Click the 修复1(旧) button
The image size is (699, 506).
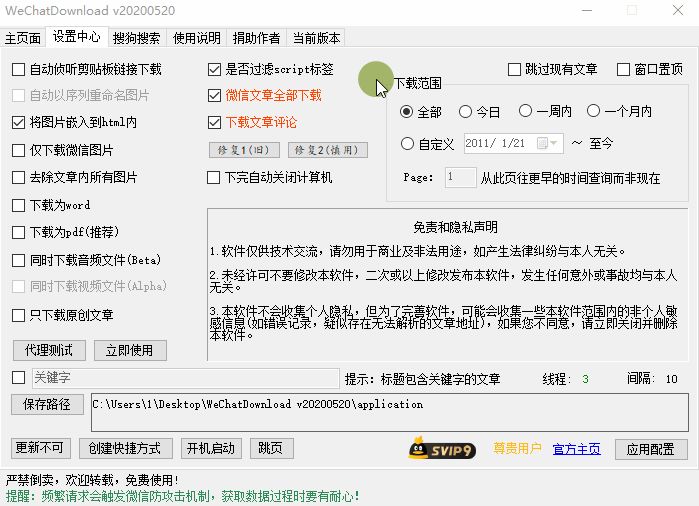point(244,150)
